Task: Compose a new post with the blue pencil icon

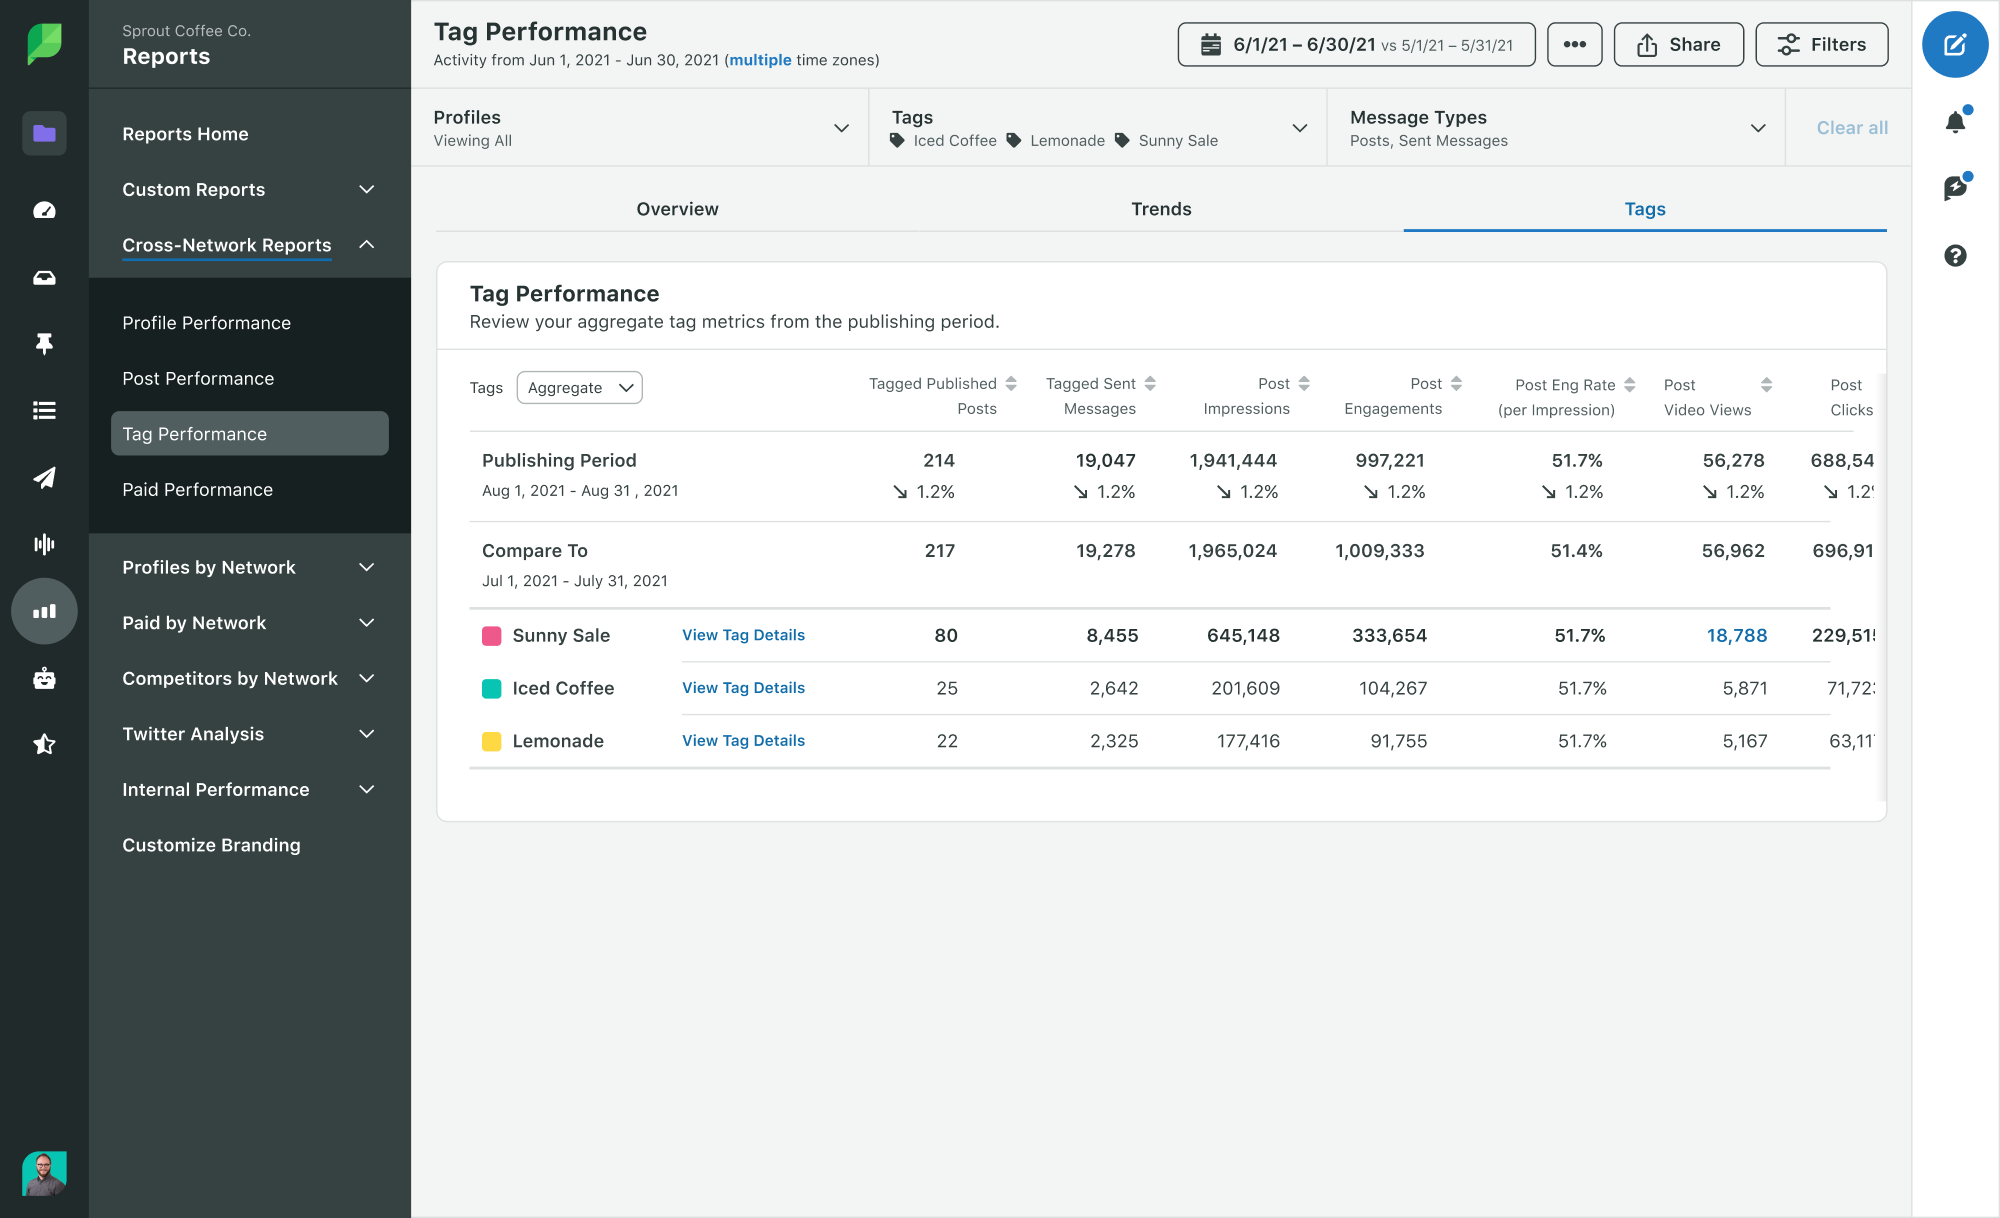Action: (1955, 44)
